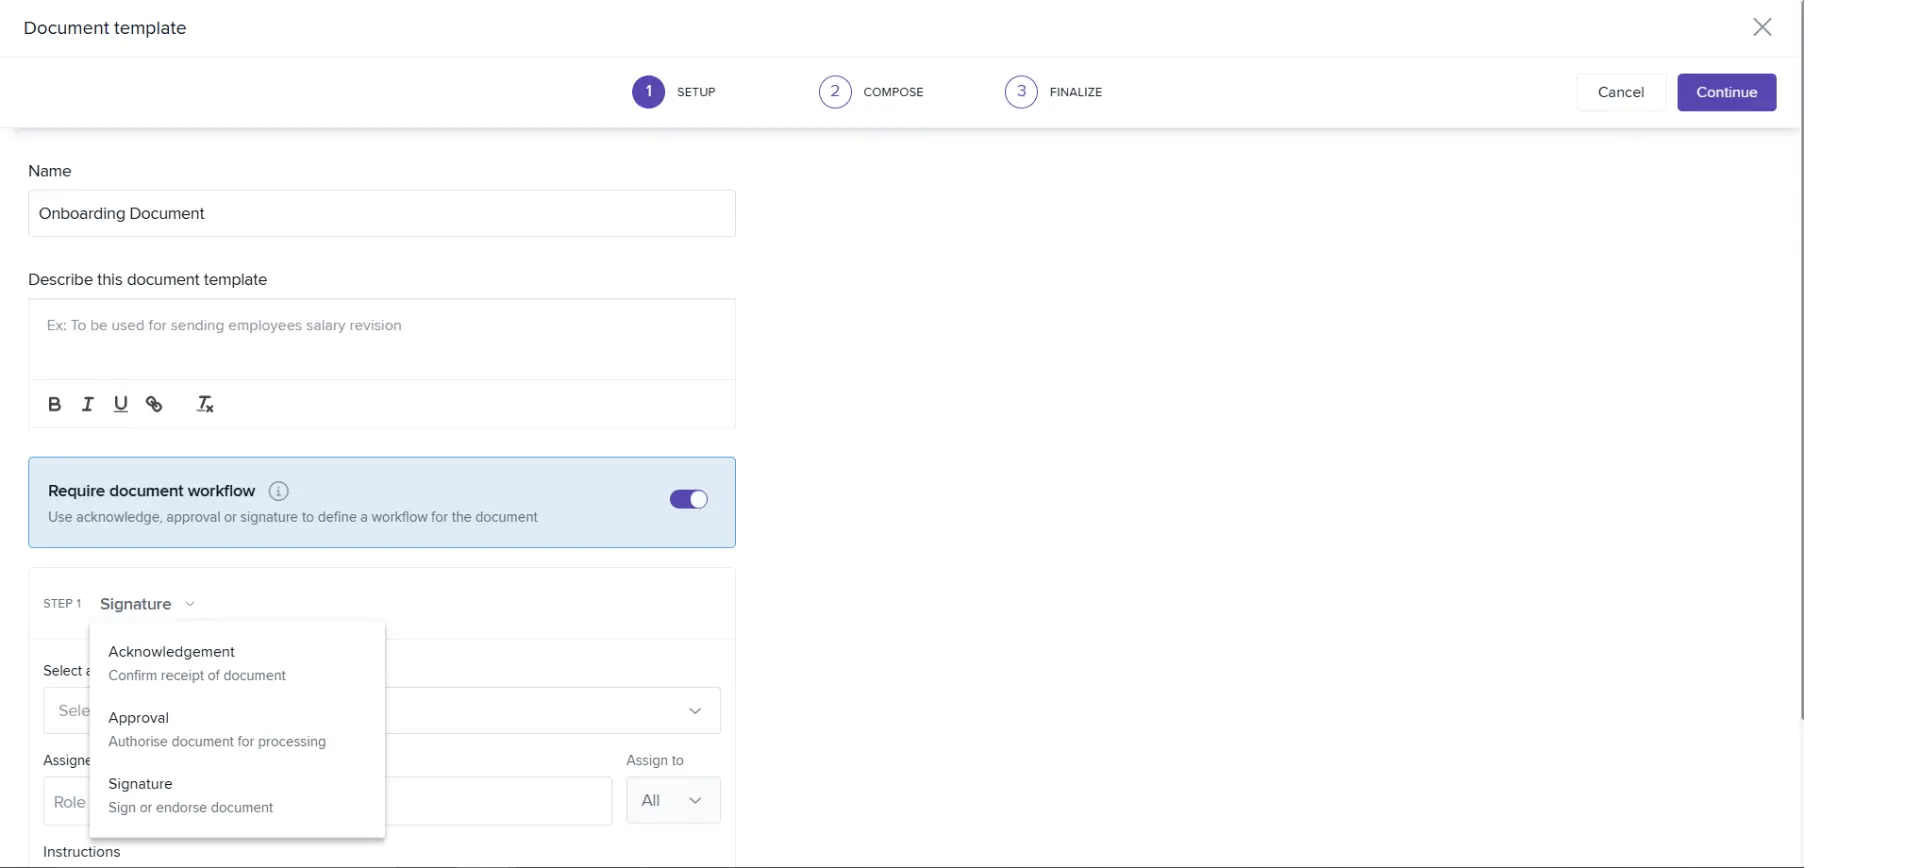Jump to the Compose step

click(835, 92)
